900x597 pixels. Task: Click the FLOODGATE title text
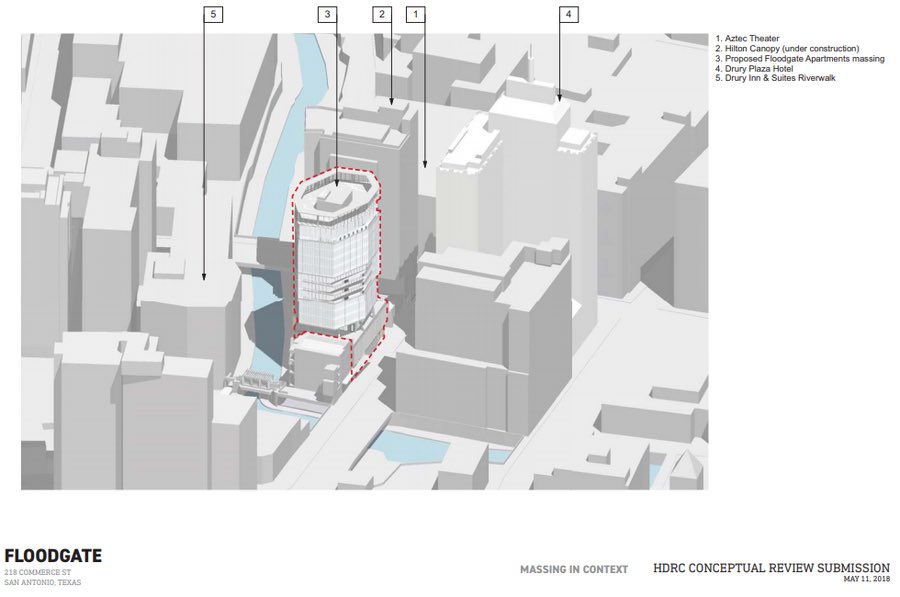coord(53,556)
